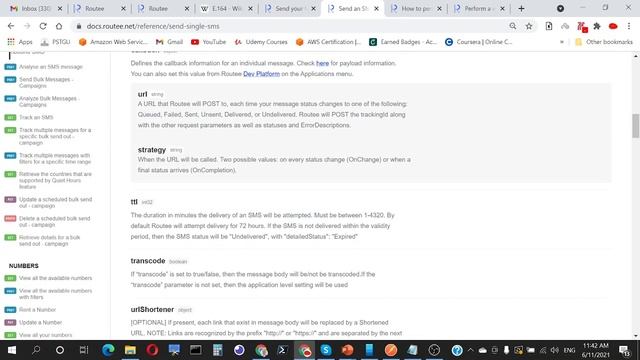640x360 pixels.
Task: Click the page vertical scrollbar thumb
Action: (636, 126)
